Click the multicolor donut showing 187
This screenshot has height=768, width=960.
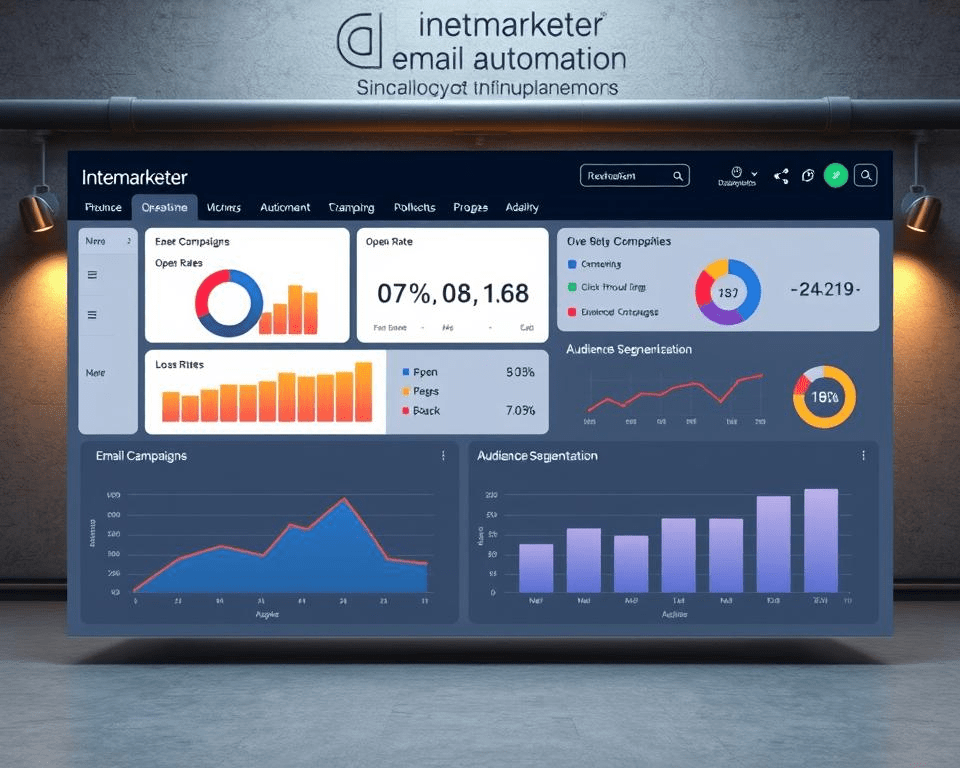(x=728, y=292)
